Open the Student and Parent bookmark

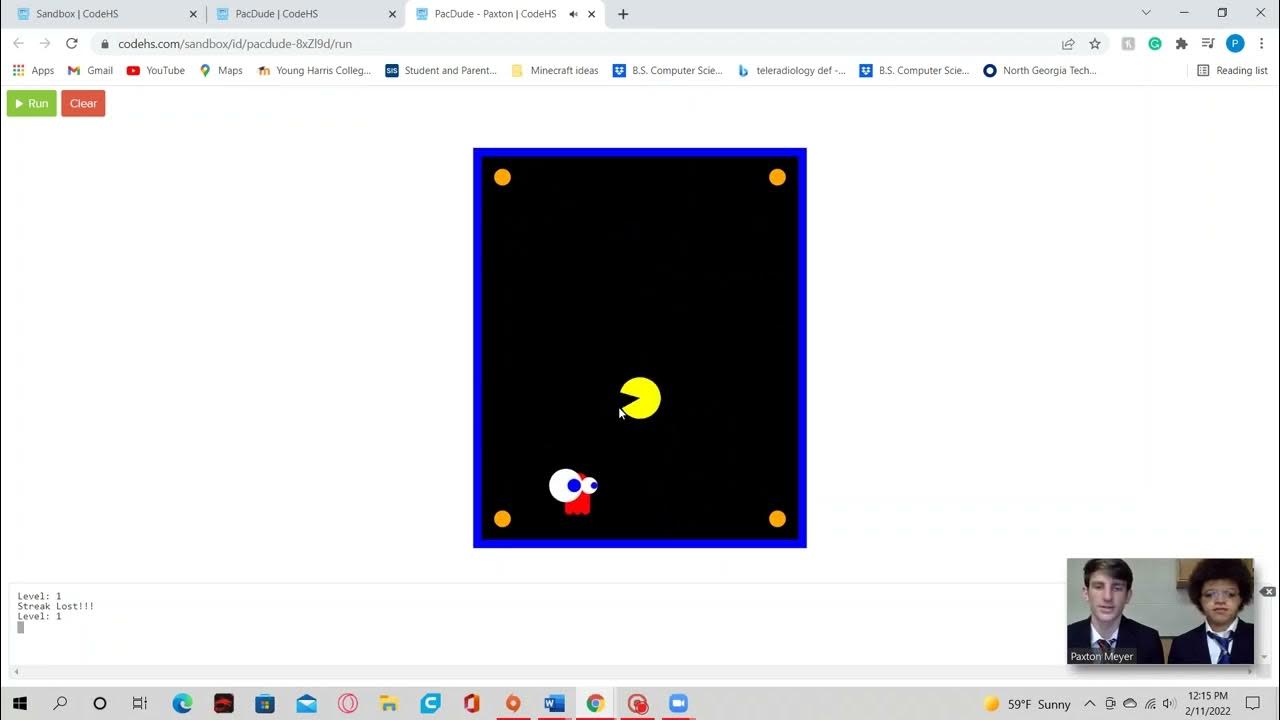pyautogui.click(x=441, y=70)
